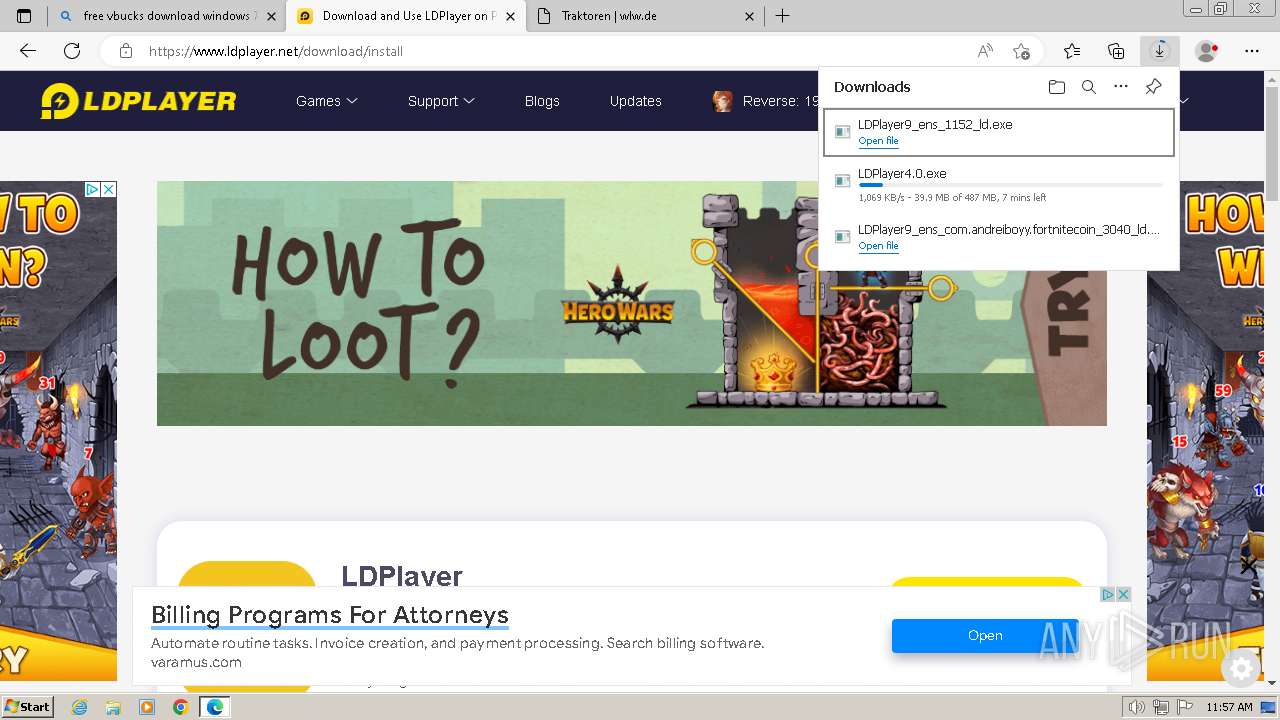The width and height of the screenshot is (1280, 720).
Task: Open the tab actions menu icon
Action: pyautogui.click(x=24, y=16)
